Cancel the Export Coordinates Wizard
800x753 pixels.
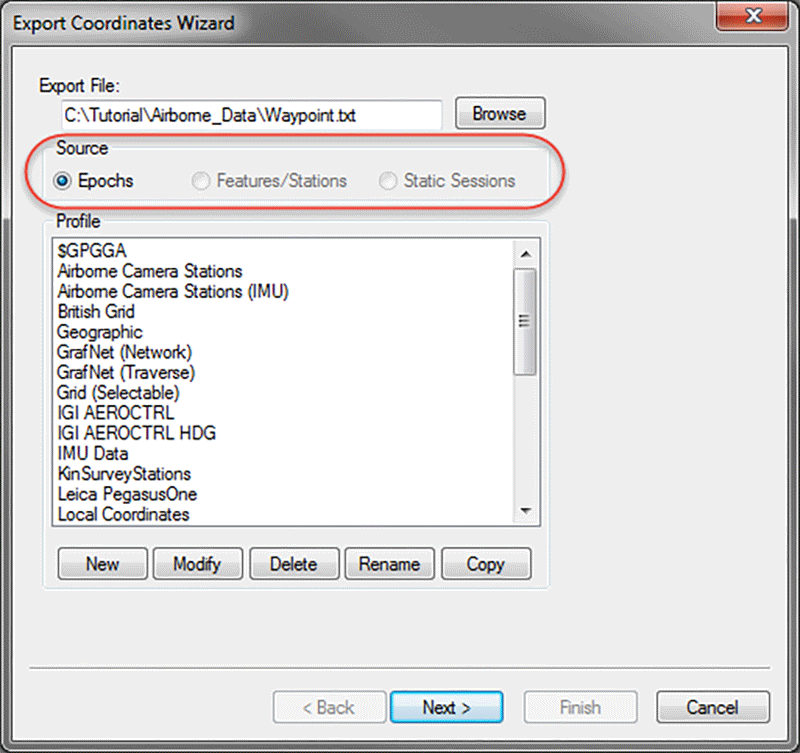pyautogui.click(x=713, y=707)
